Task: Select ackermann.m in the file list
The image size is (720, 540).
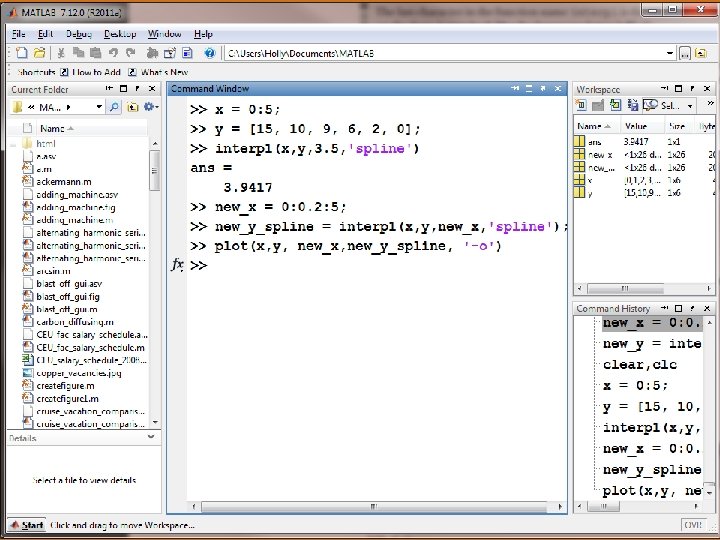Action: (x=63, y=183)
